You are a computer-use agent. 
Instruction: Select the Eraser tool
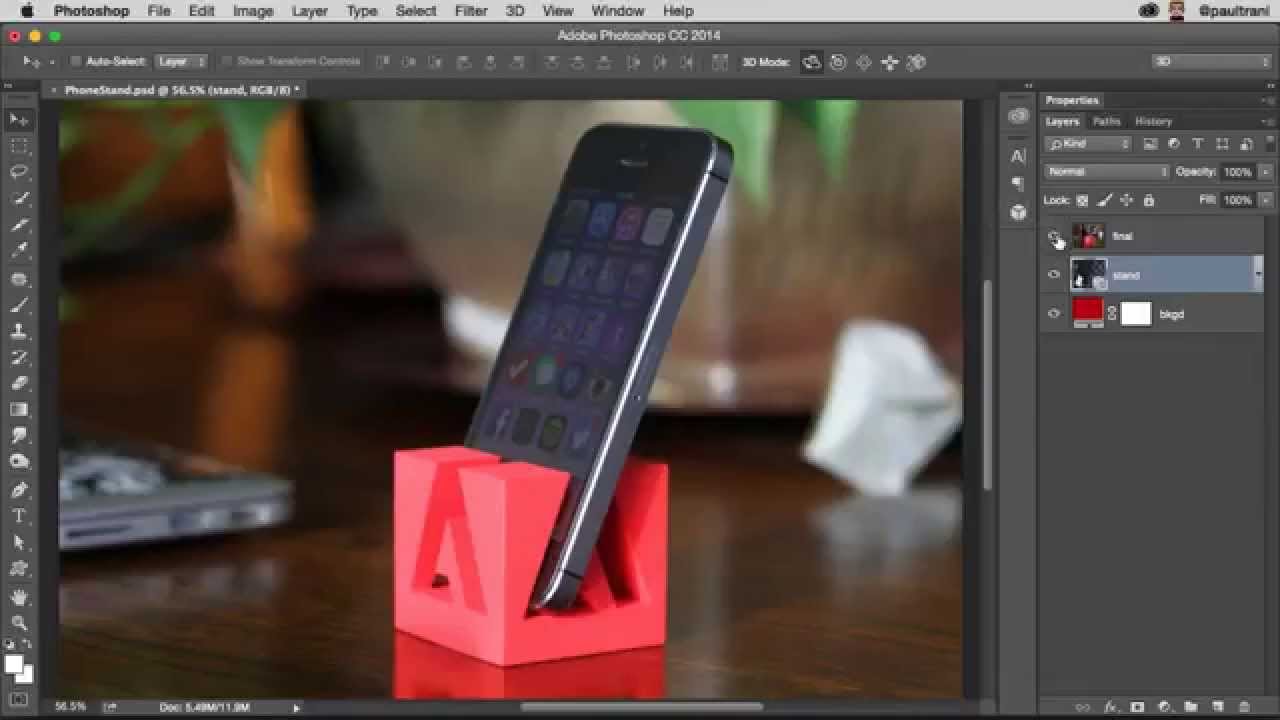19,383
